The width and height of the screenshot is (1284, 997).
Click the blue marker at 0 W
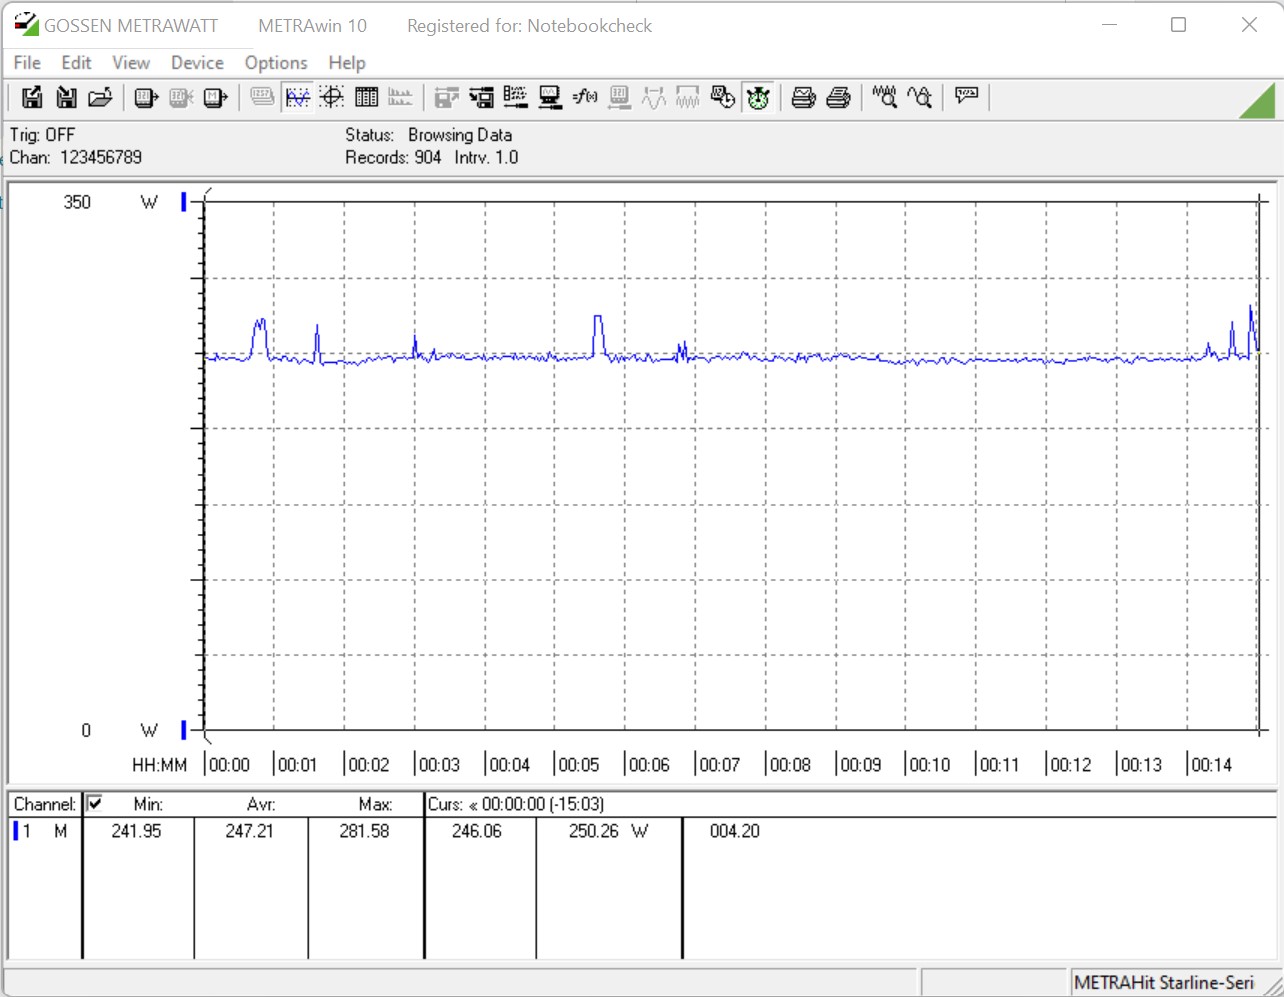(184, 730)
